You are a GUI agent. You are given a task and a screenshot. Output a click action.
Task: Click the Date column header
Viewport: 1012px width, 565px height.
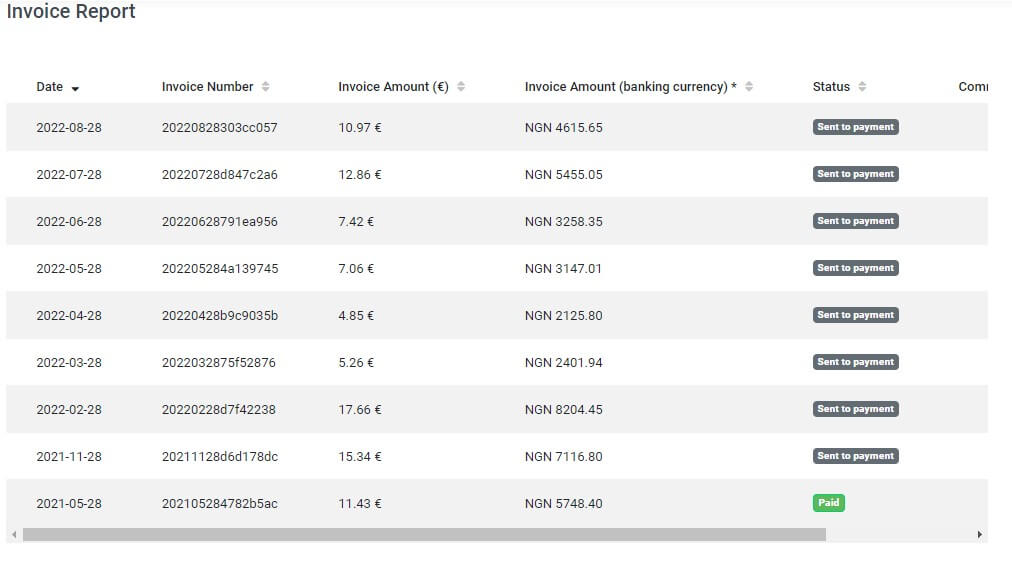pyautogui.click(x=50, y=87)
